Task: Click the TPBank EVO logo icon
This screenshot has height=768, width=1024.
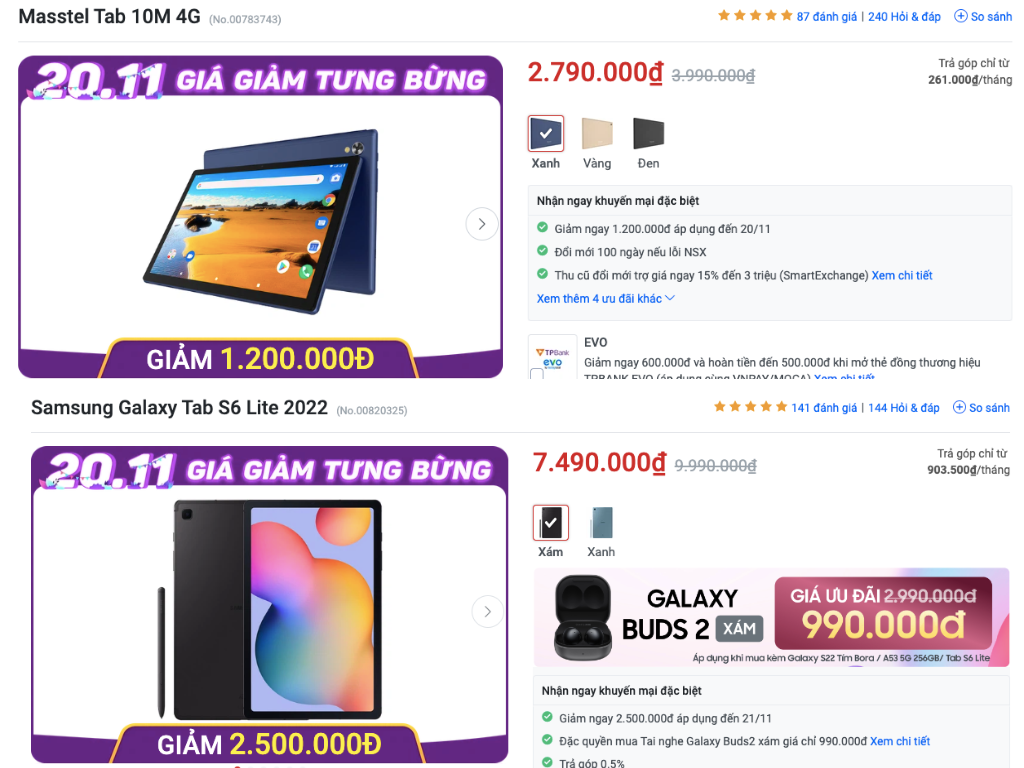Action: pyautogui.click(x=552, y=357)
